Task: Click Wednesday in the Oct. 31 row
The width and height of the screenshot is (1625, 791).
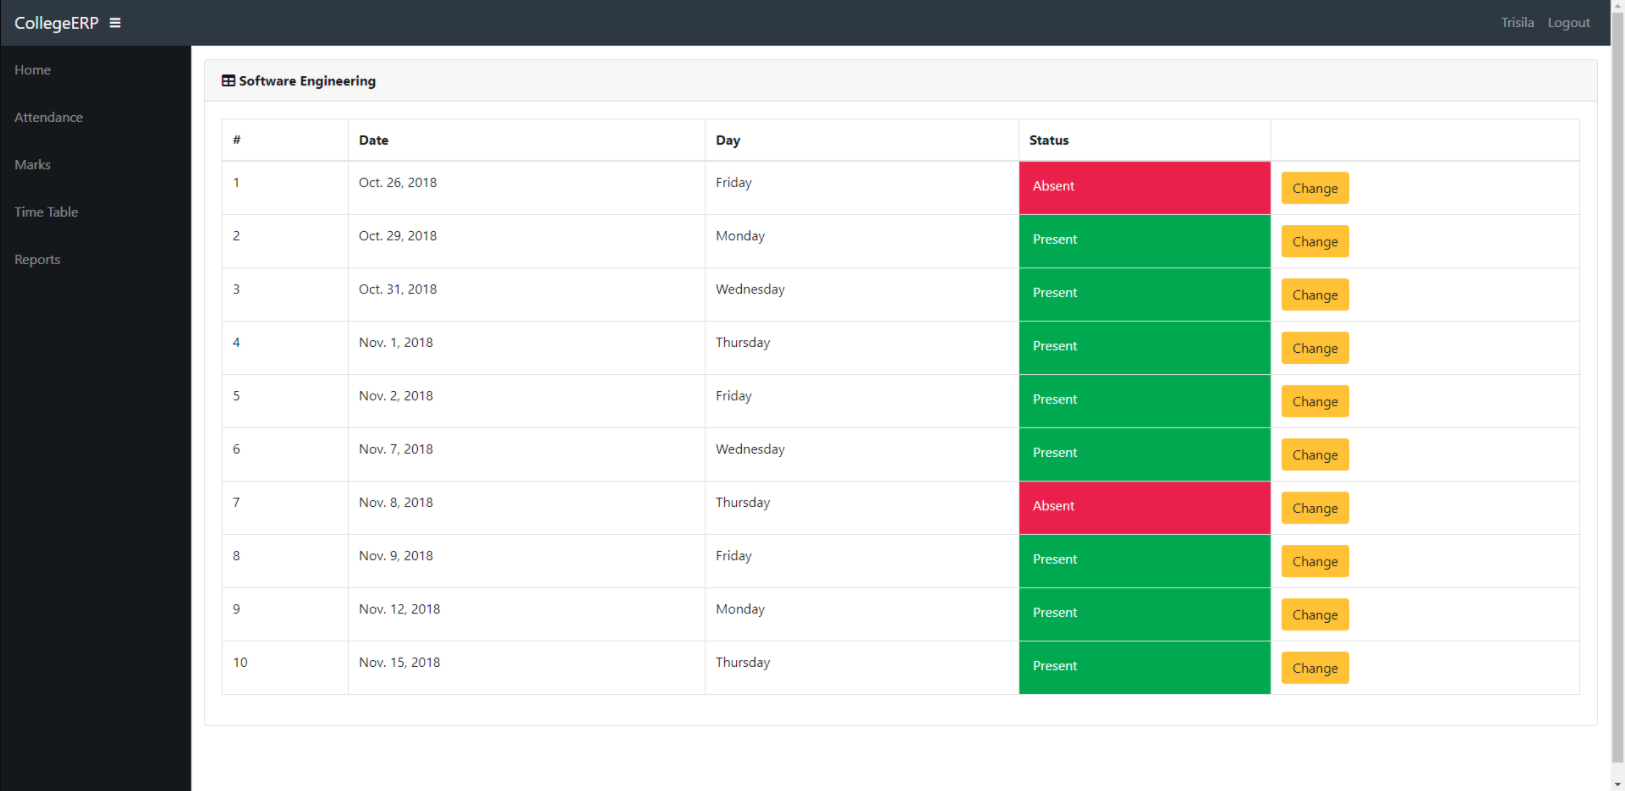Action: [x=750, y=290]
